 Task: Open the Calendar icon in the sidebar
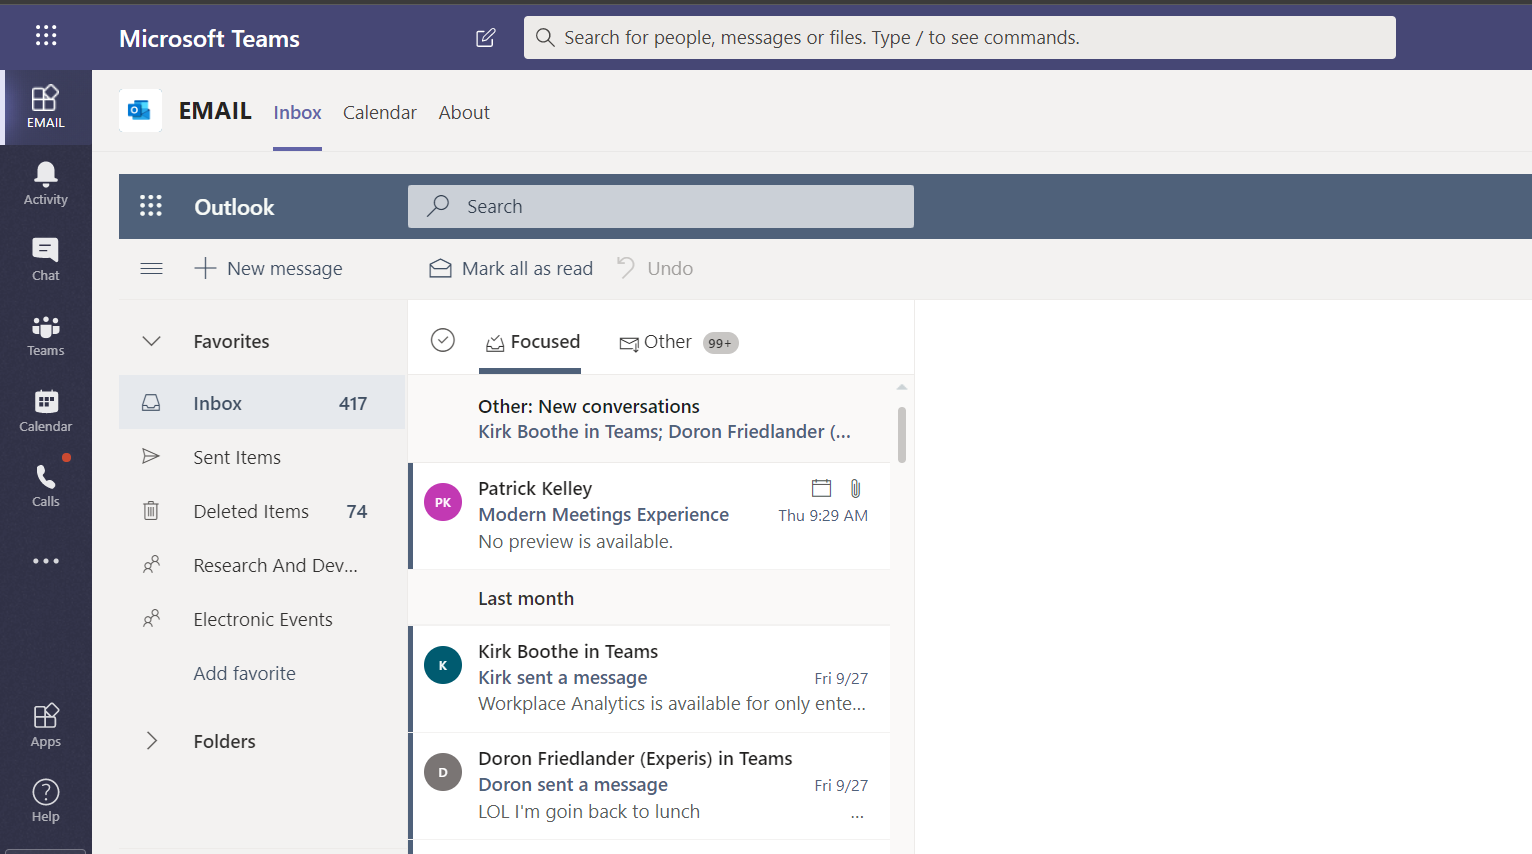point(45,408)
